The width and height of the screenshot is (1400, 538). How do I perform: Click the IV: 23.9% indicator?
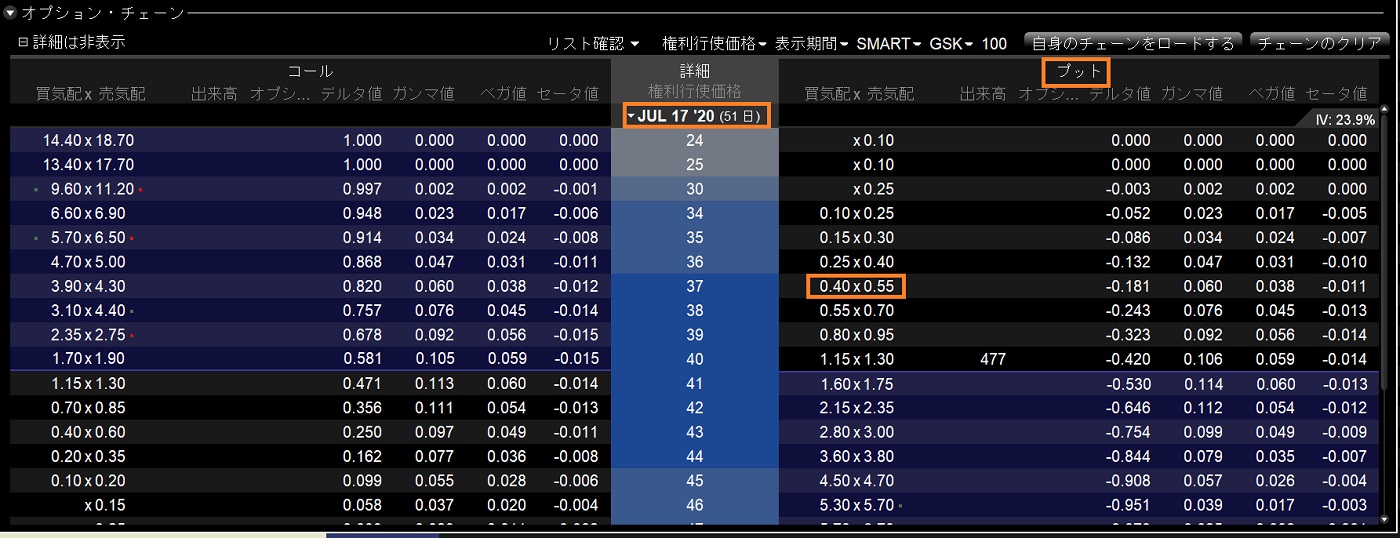coord(1343,119)
